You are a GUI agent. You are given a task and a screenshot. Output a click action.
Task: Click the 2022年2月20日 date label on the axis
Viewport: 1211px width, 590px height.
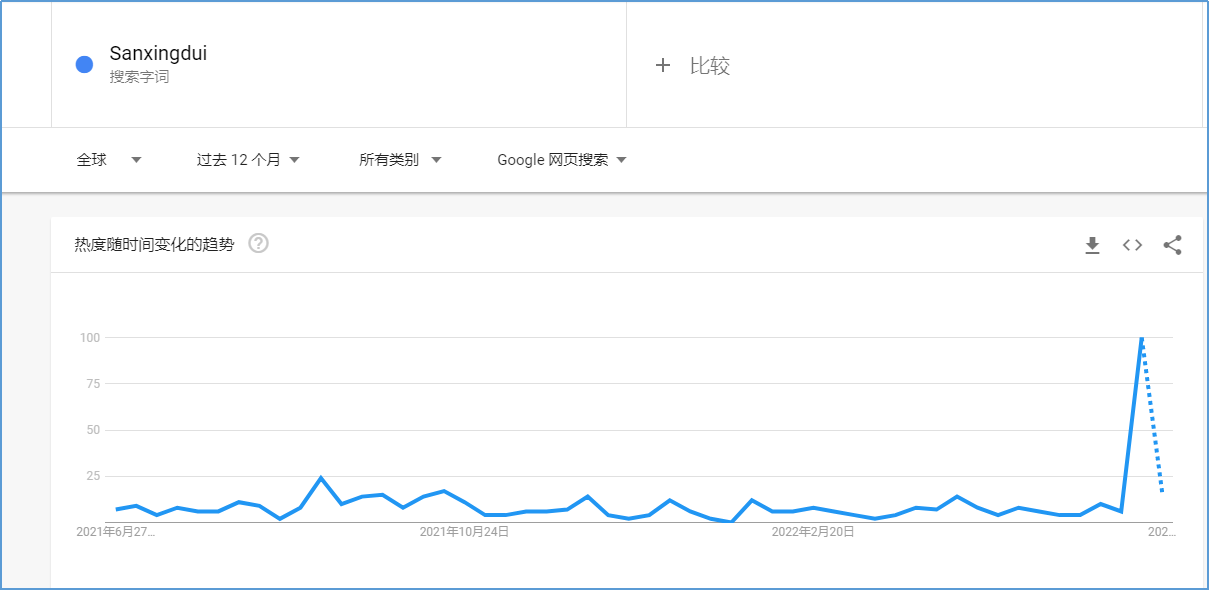(x=812, y=532)
